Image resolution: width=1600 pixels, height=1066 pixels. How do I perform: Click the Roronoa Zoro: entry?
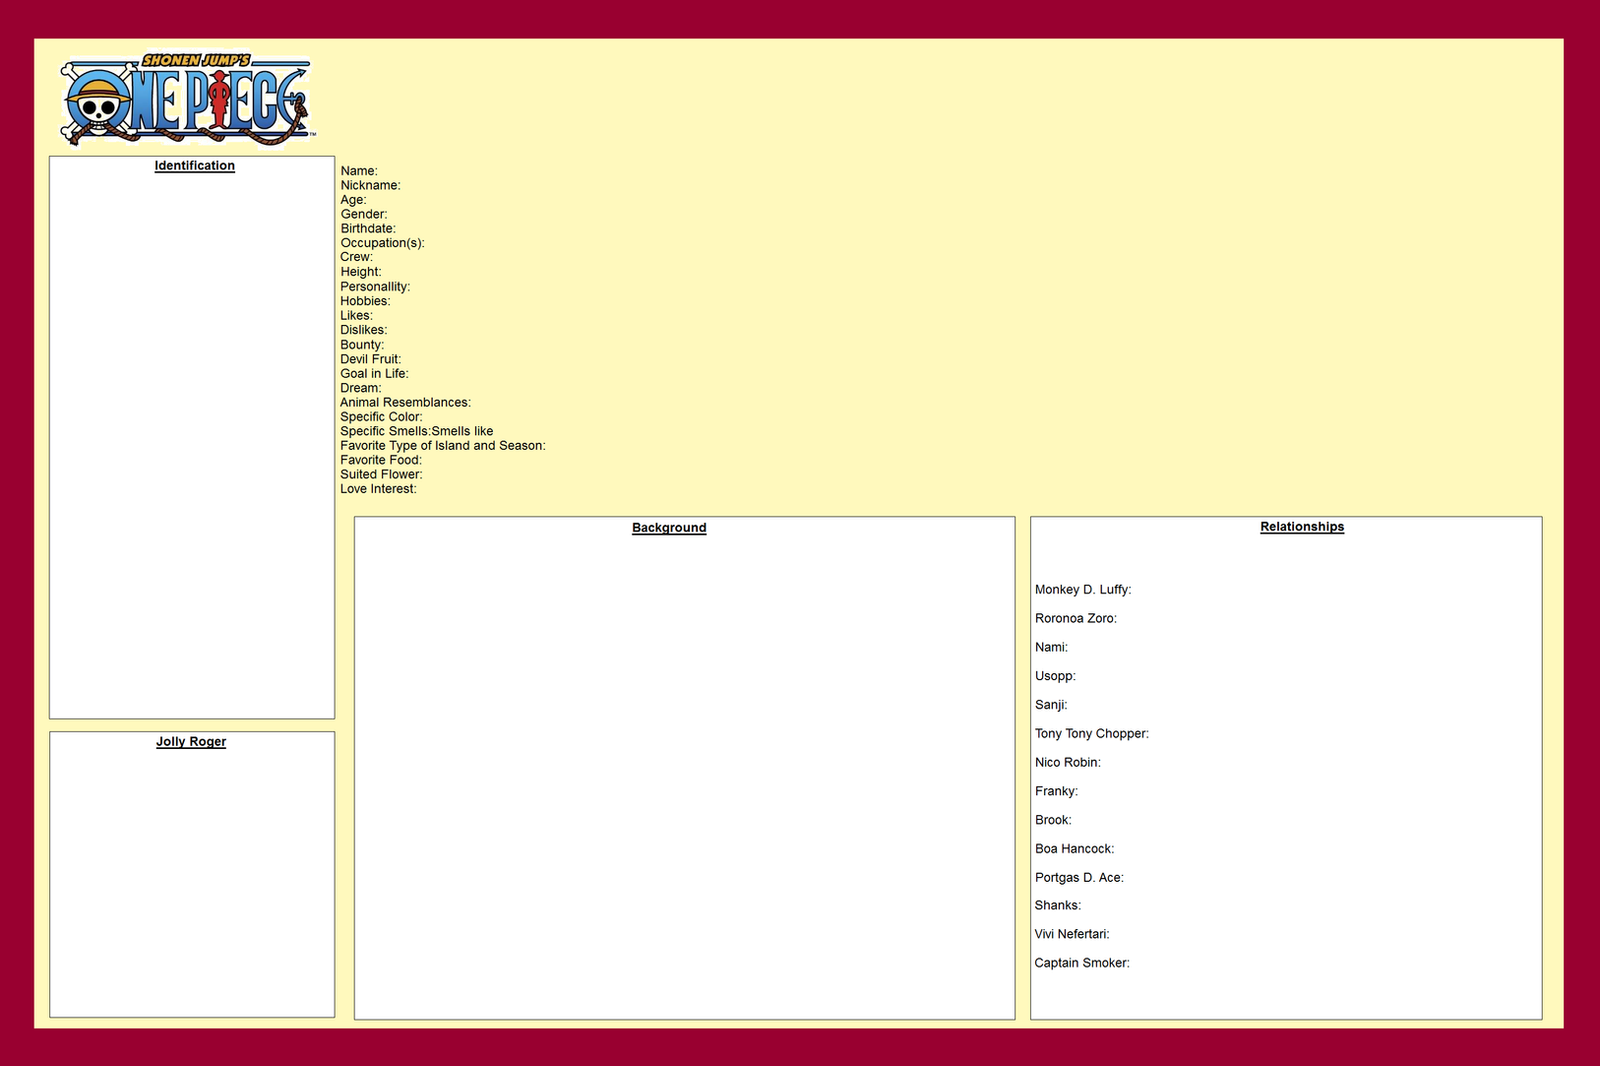[x=1076, y=619]
